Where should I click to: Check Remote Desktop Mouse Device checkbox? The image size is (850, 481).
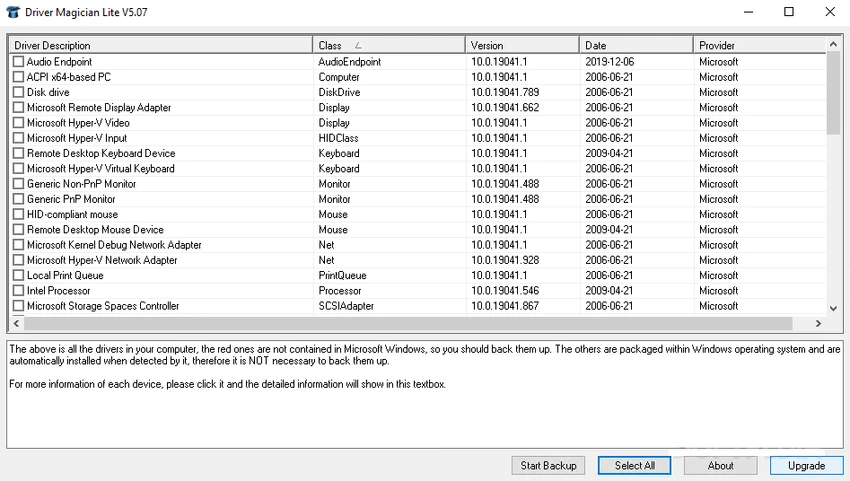(18, 229)
